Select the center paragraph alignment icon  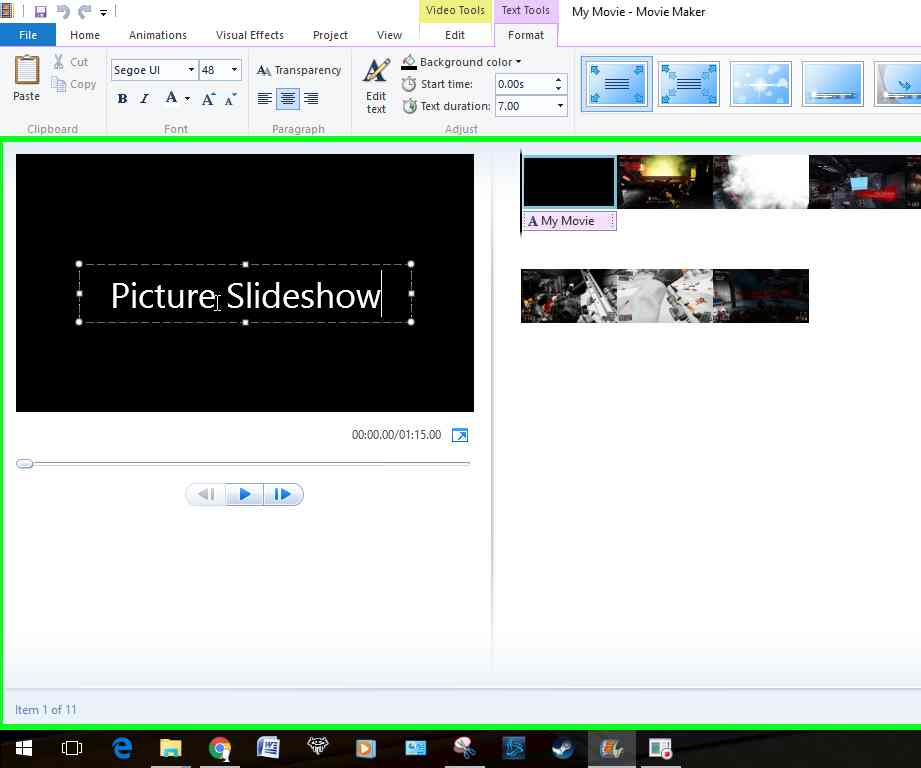(x=288, y=98)
